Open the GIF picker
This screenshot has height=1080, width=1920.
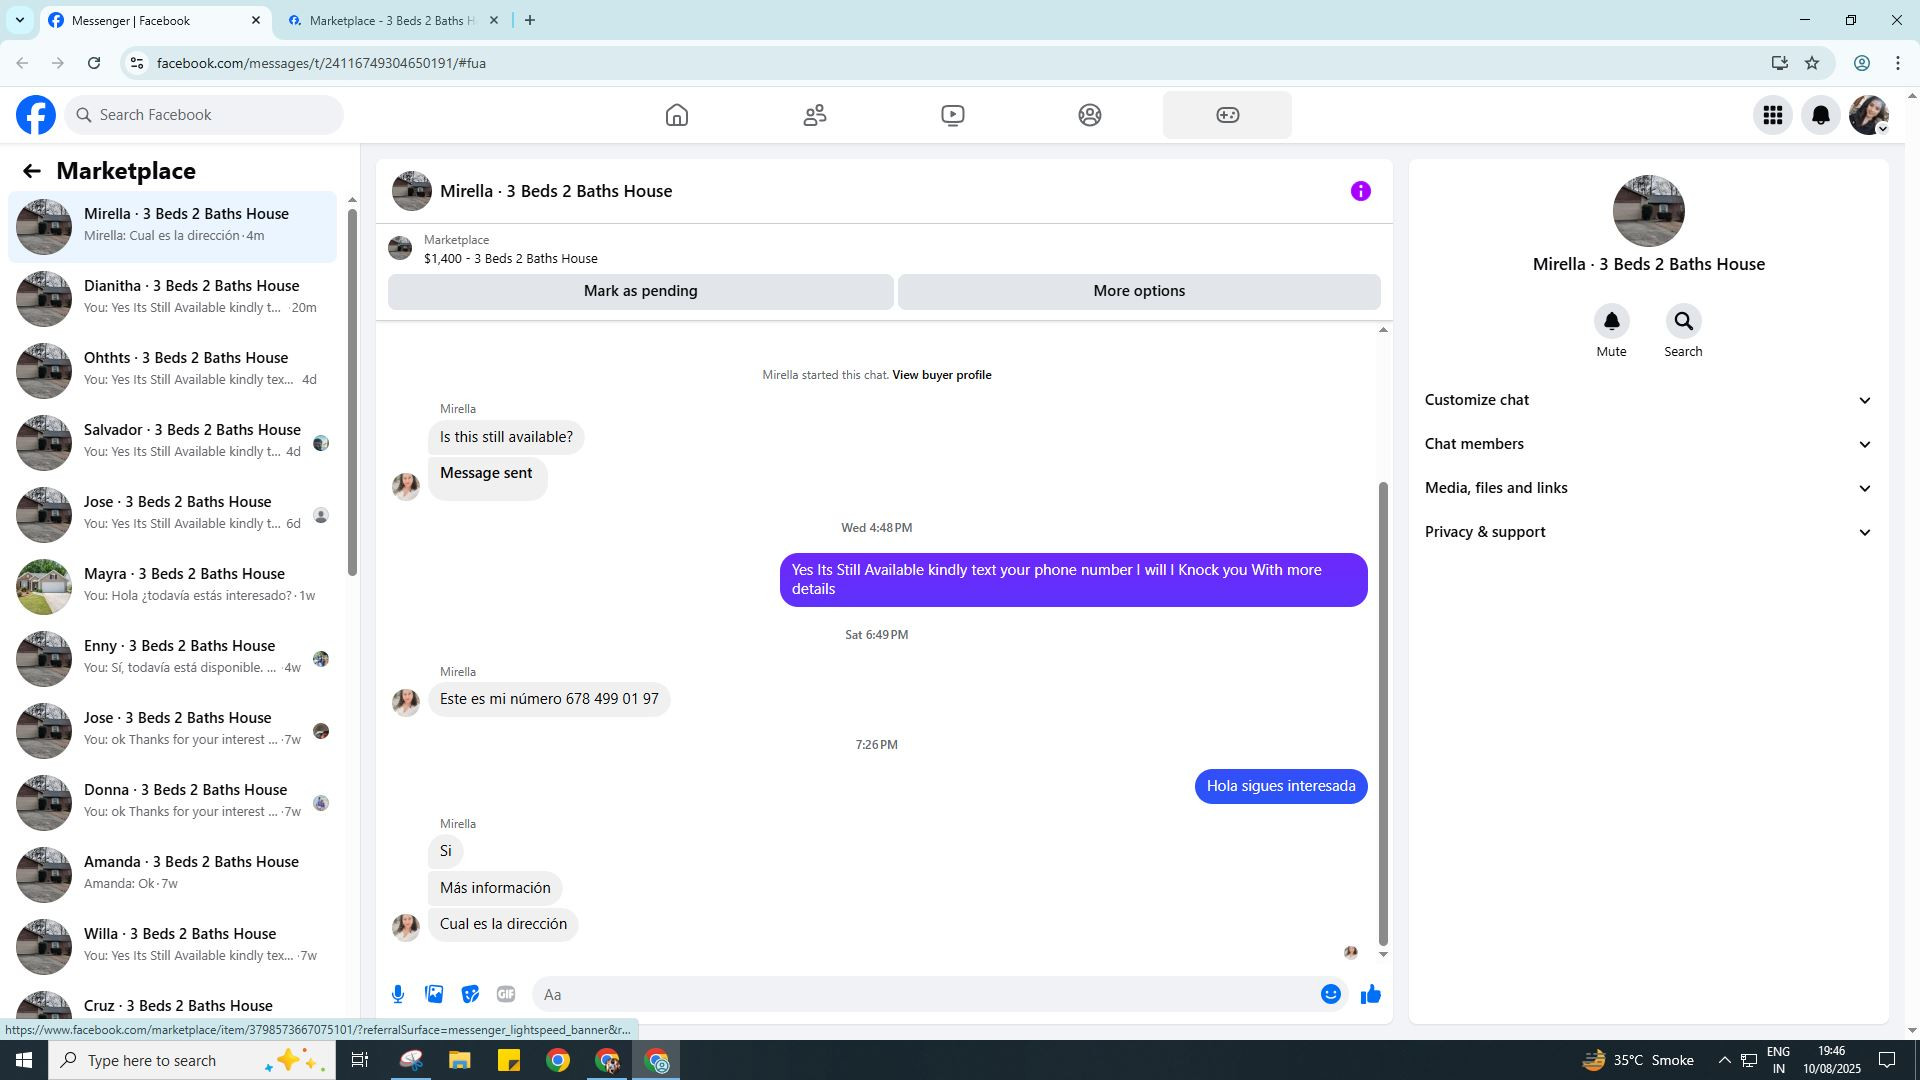pyautogui.click(x=506, y=994)
